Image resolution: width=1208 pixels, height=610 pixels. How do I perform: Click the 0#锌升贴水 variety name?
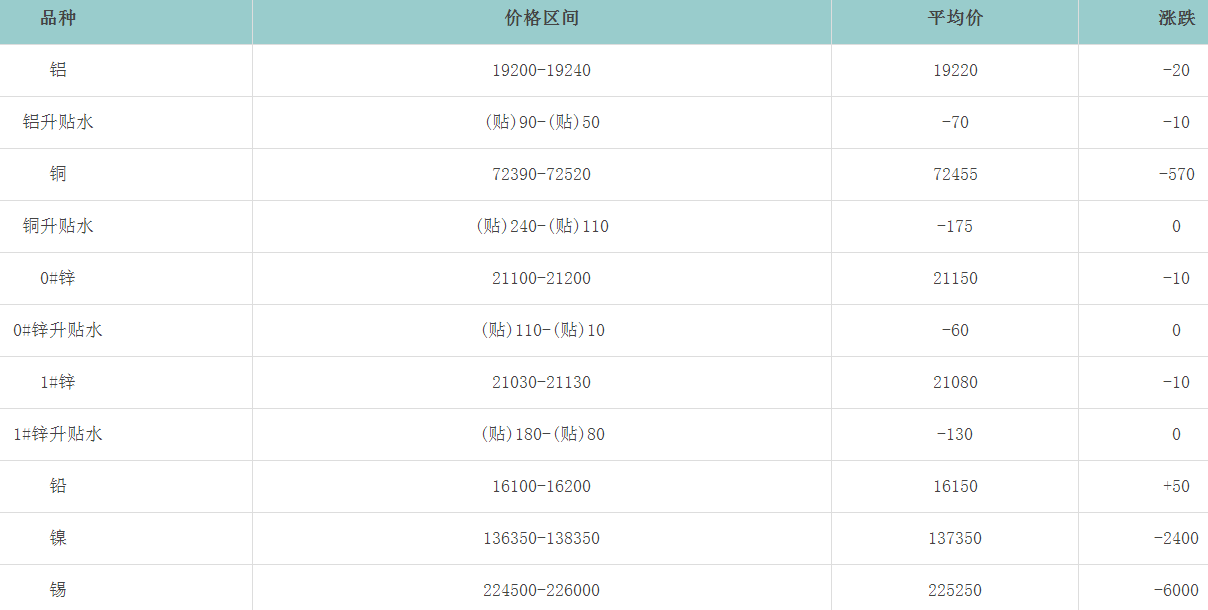tap(58, 330)
